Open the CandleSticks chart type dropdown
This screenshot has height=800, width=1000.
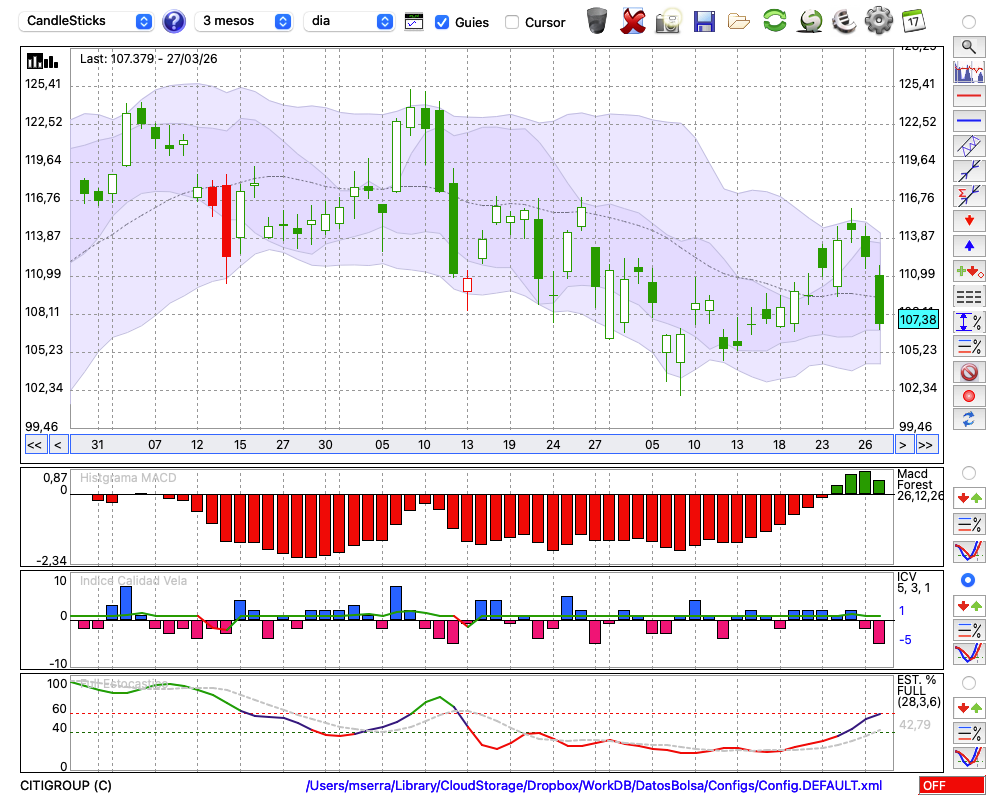[x=88, y=21]
